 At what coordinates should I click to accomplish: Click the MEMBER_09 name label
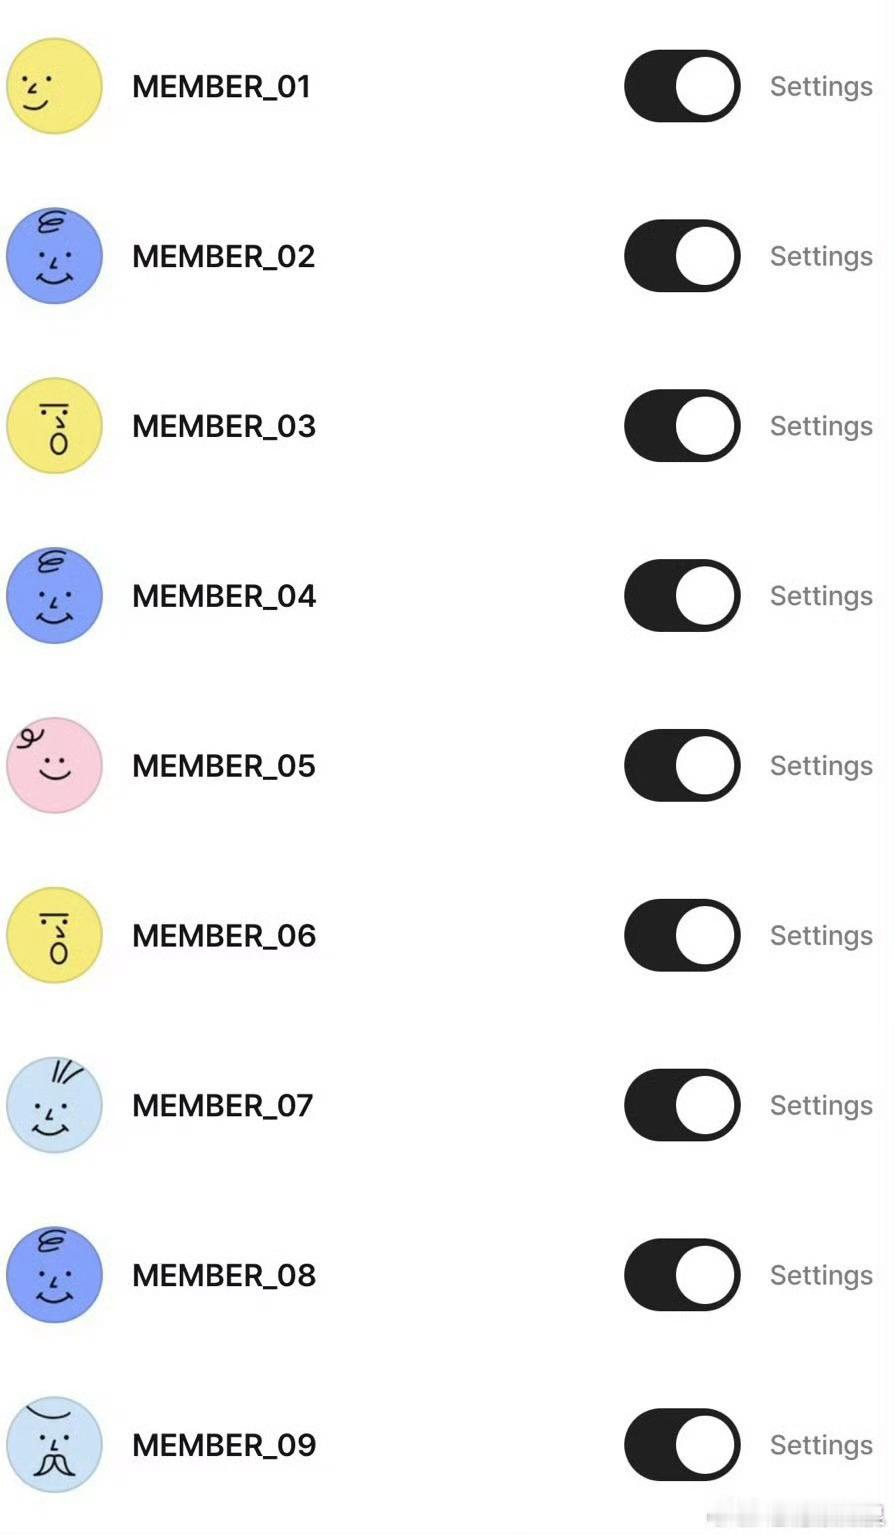224,1445
